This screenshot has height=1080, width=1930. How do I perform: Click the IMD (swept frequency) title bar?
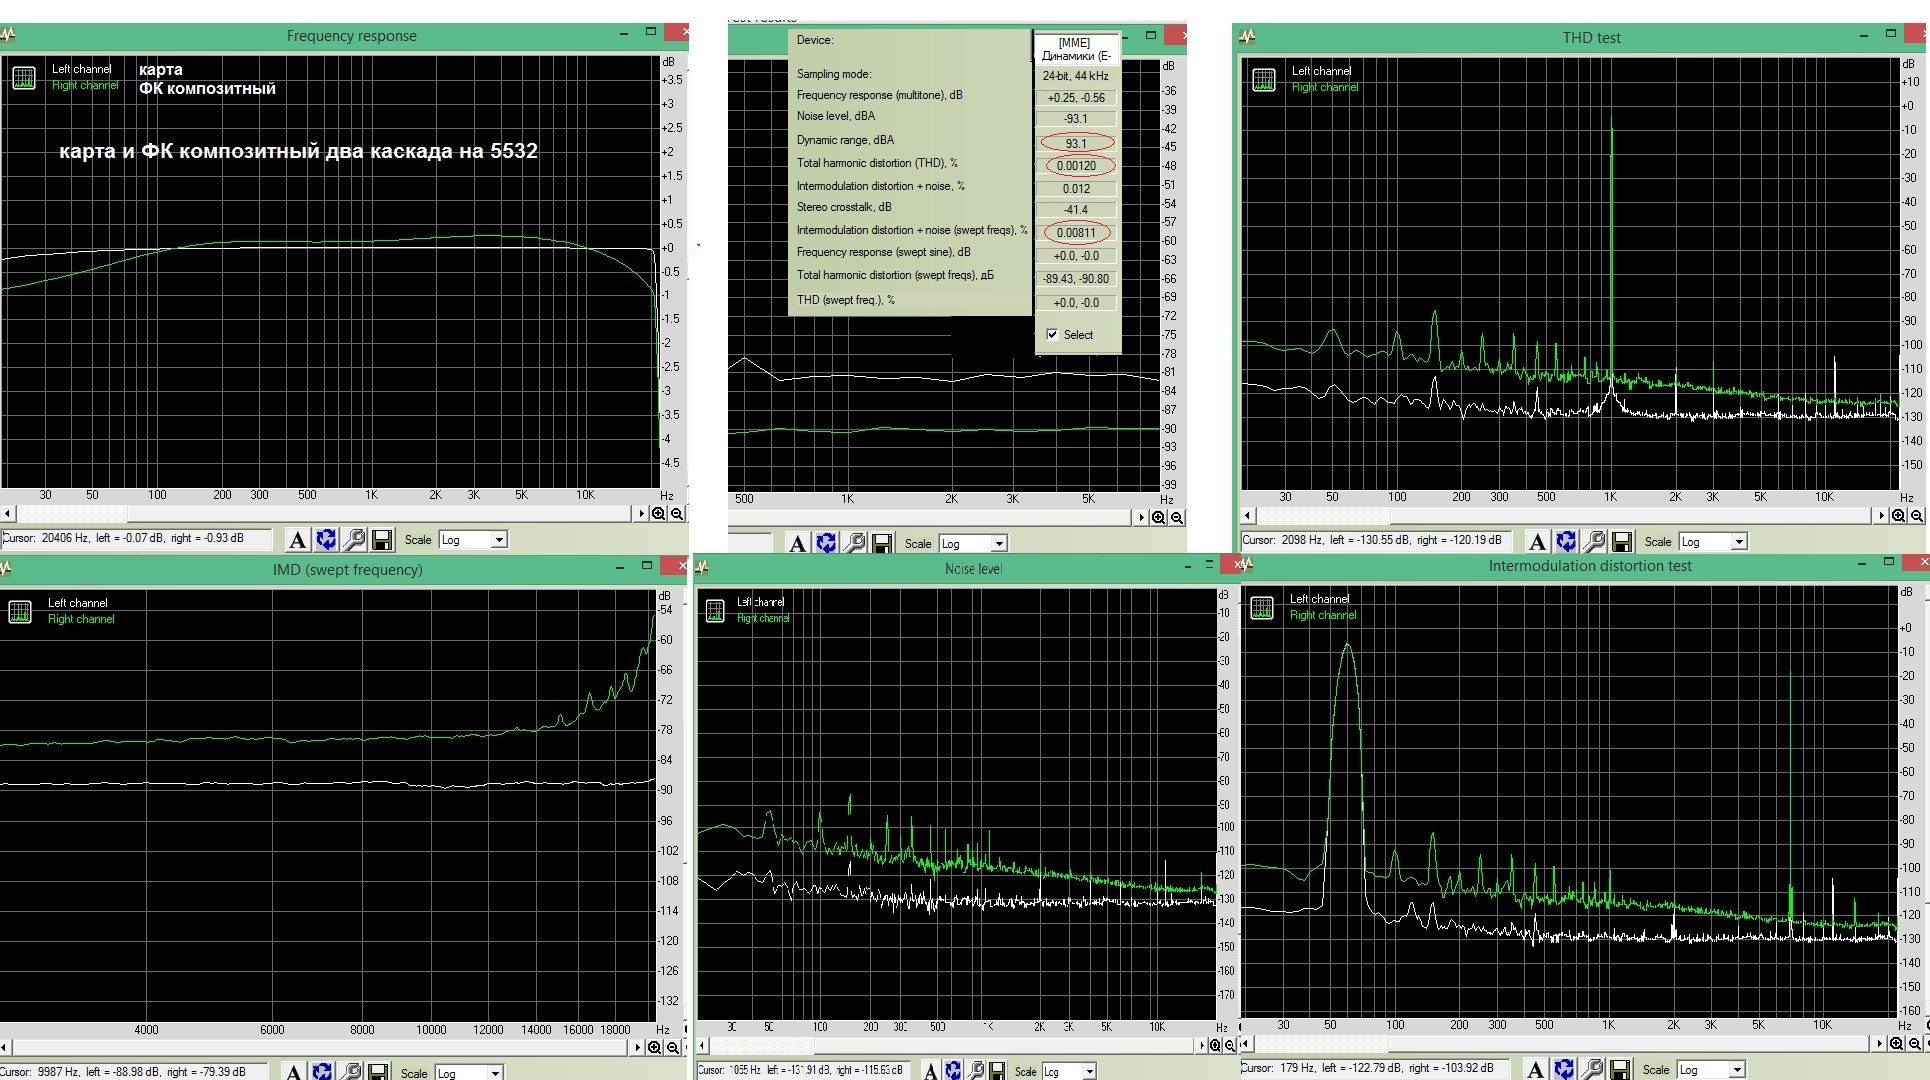[346, 569]
